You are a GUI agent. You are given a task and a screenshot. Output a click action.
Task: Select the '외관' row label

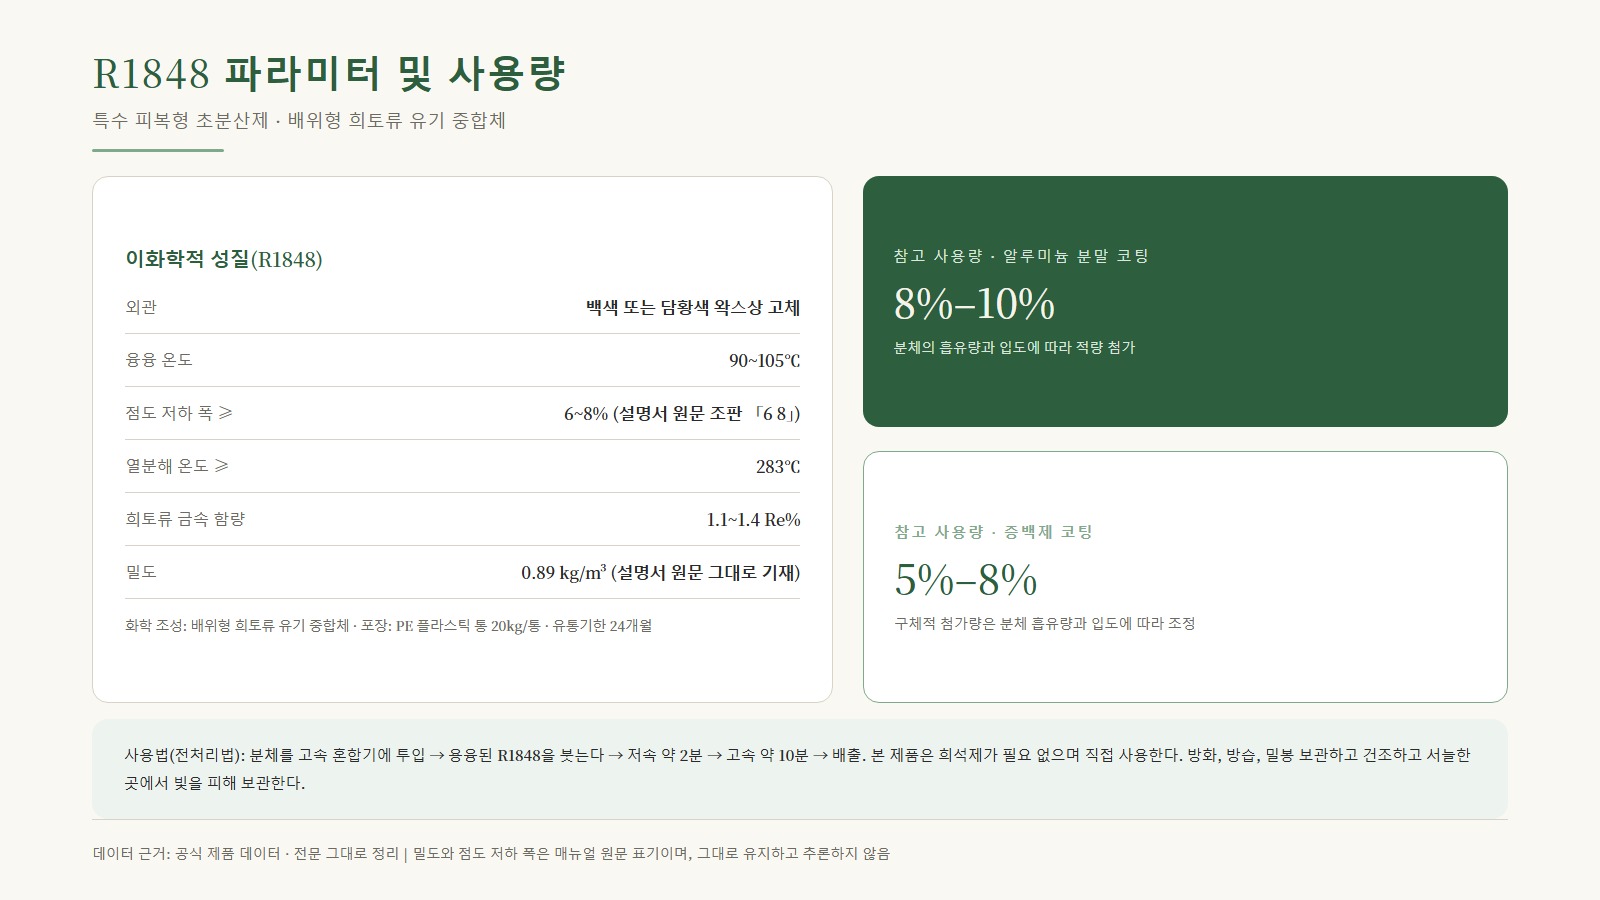(x=141, y=307)
